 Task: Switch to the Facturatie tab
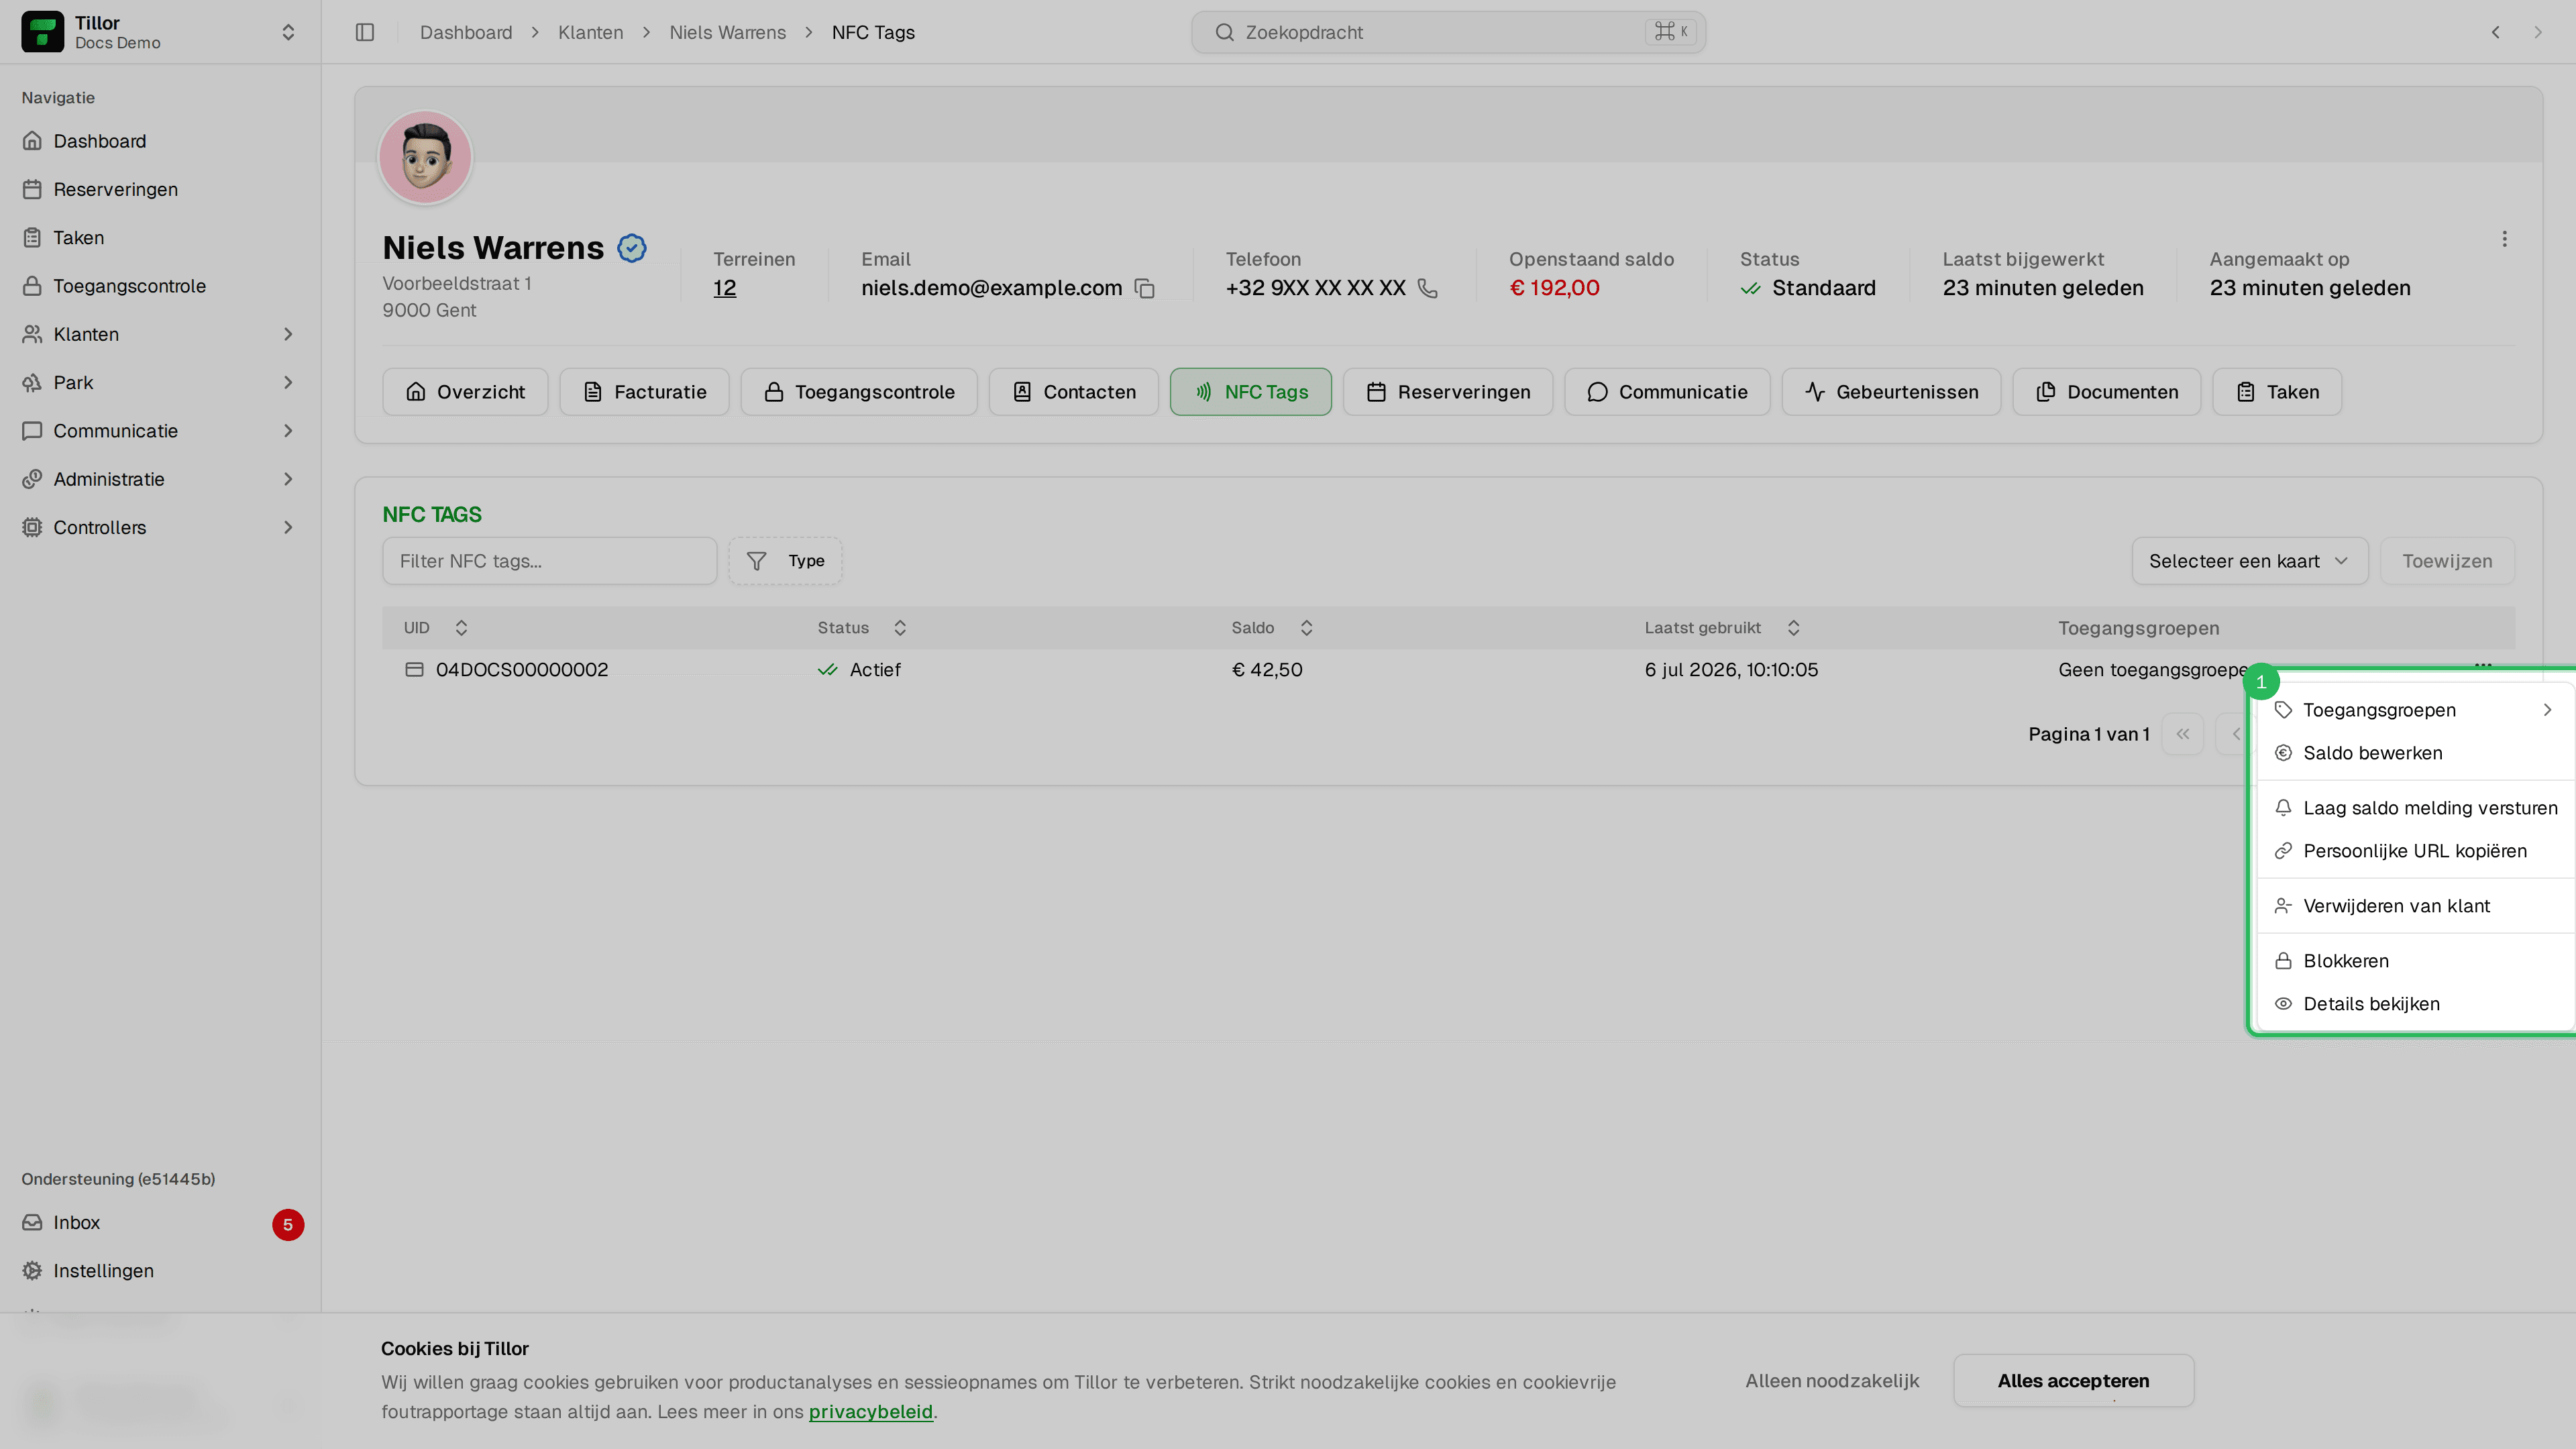(x=644, y=392)
